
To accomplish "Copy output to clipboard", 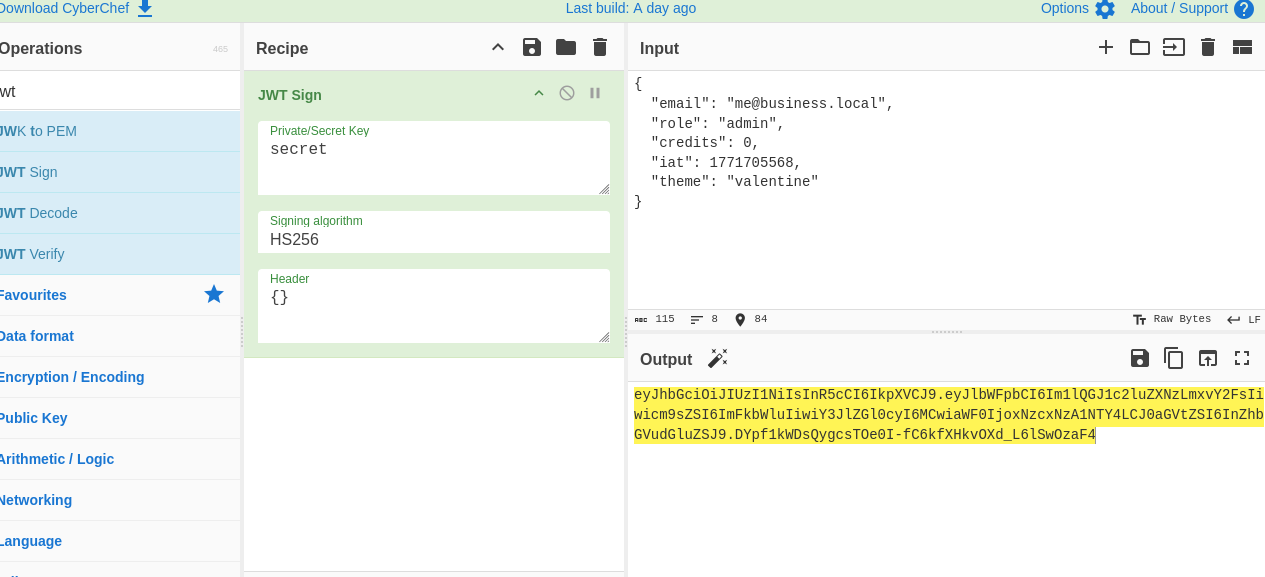I will (1173, 358).
